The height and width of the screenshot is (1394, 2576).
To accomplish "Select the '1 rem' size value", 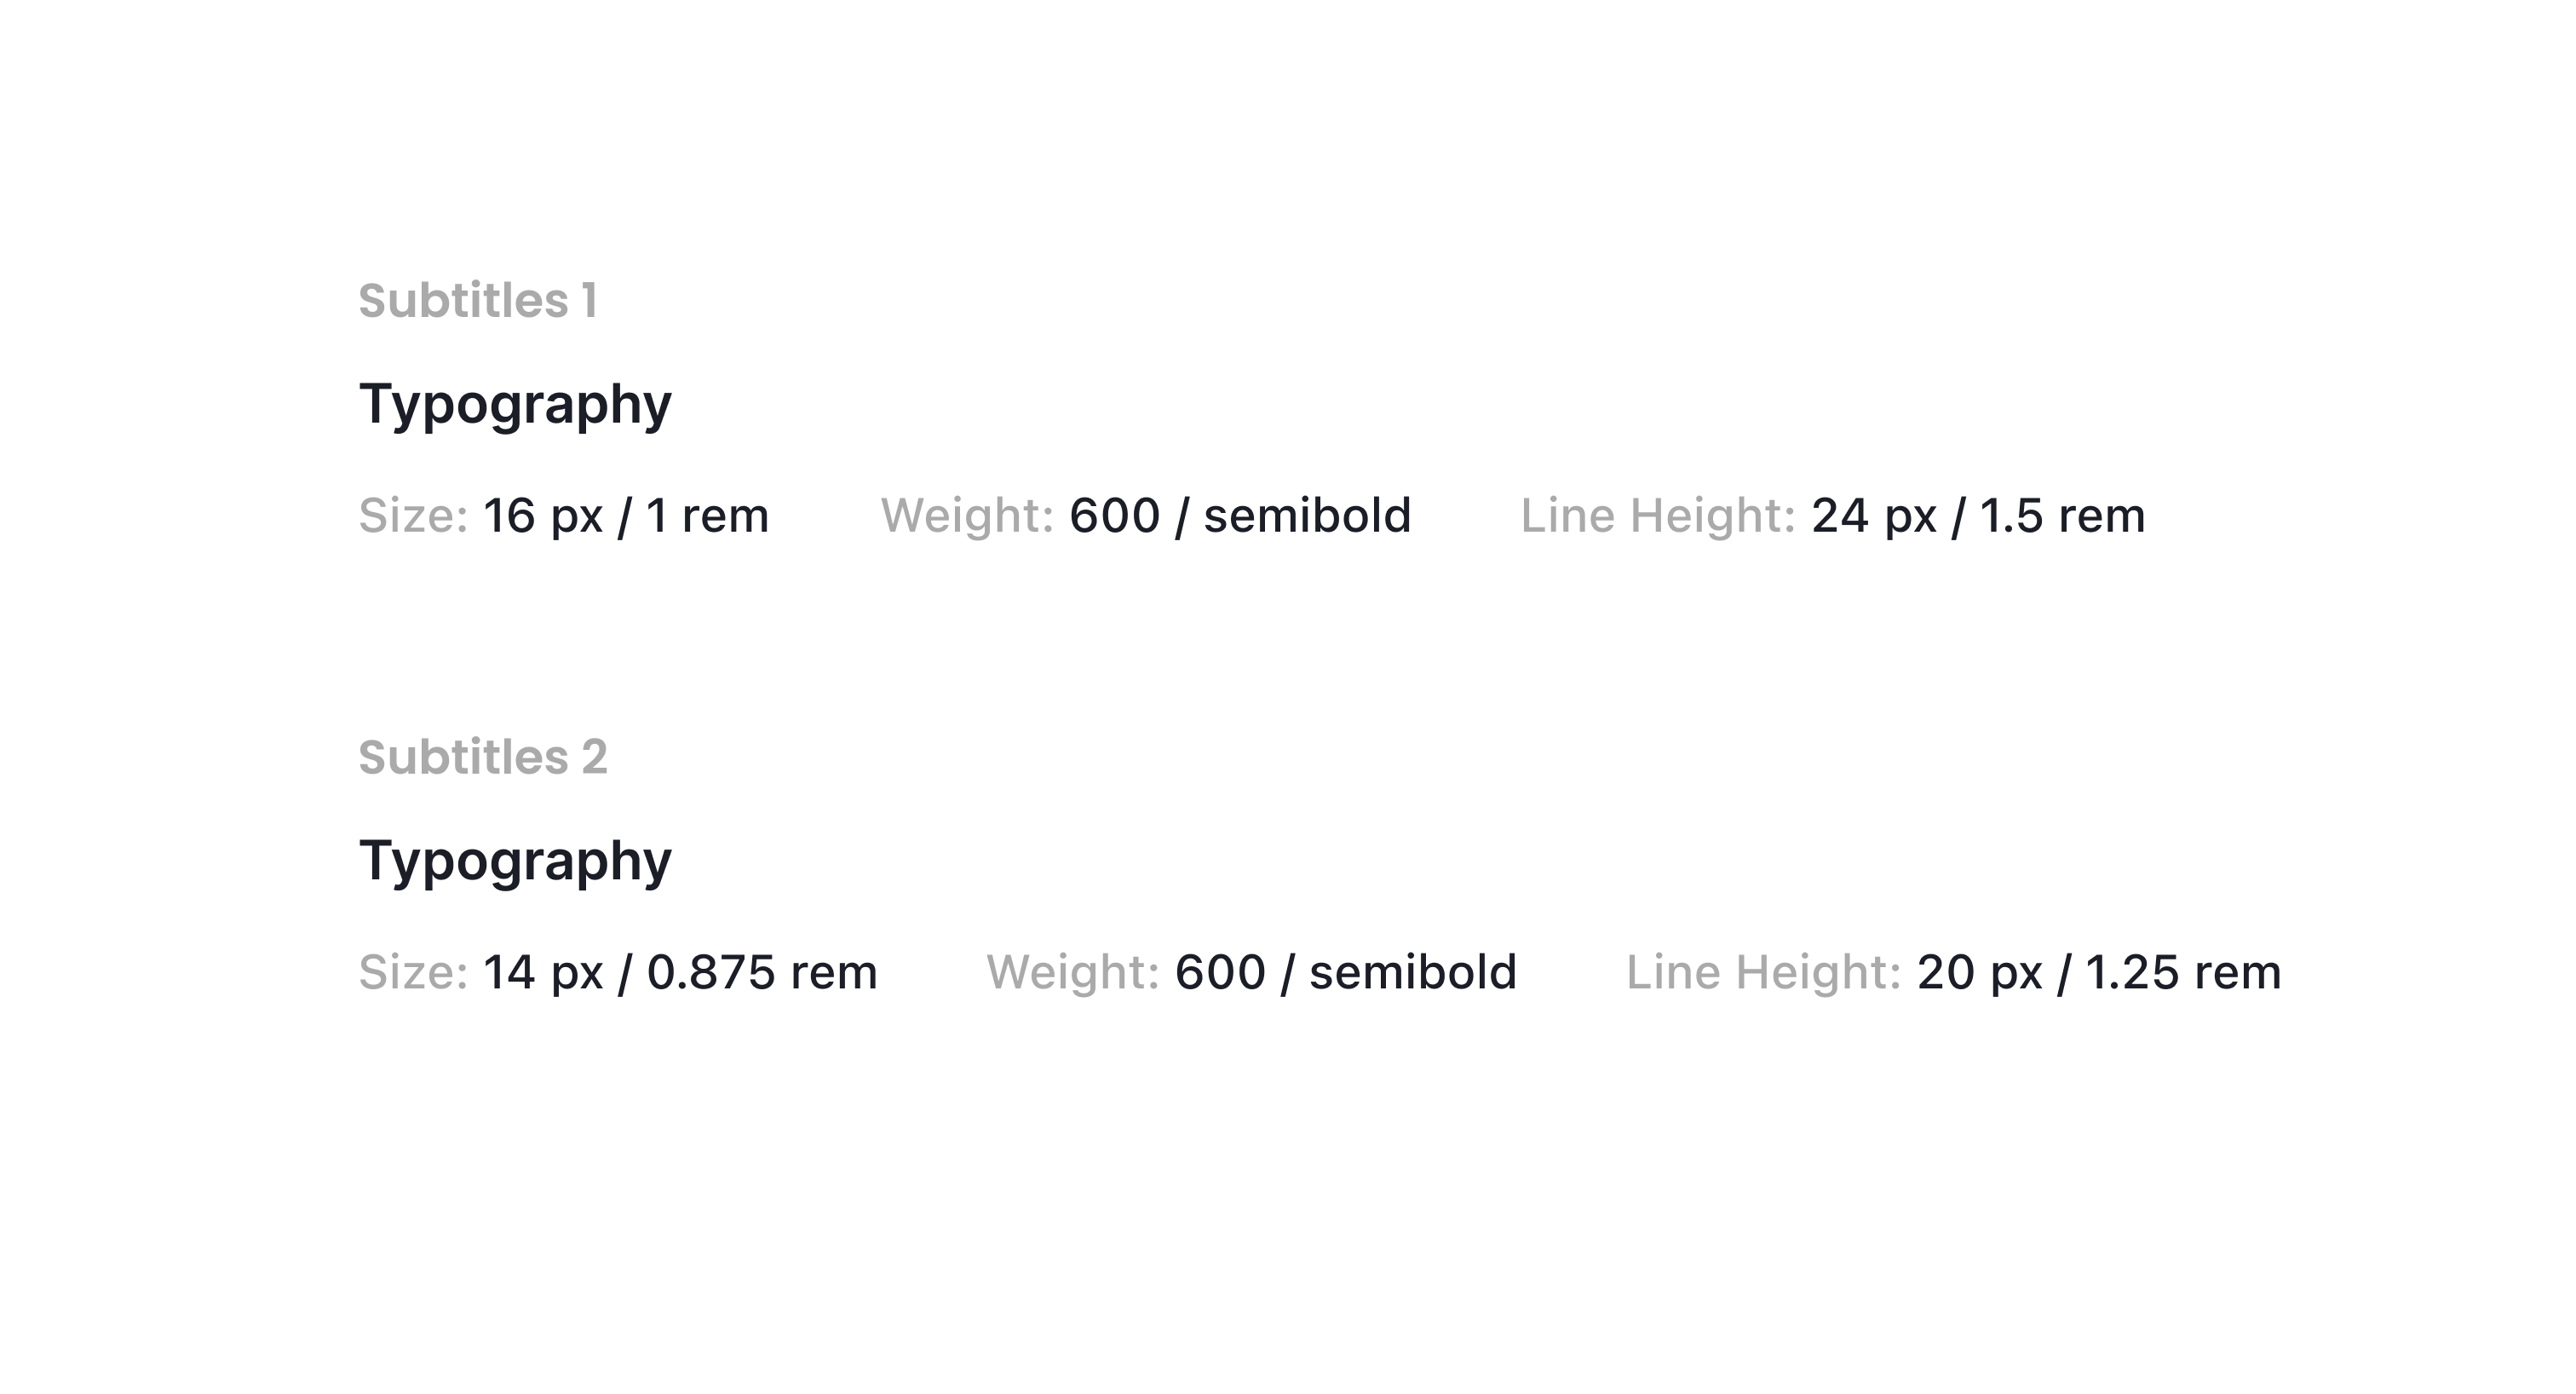I will pyautogui.click(x=707, y=516).
